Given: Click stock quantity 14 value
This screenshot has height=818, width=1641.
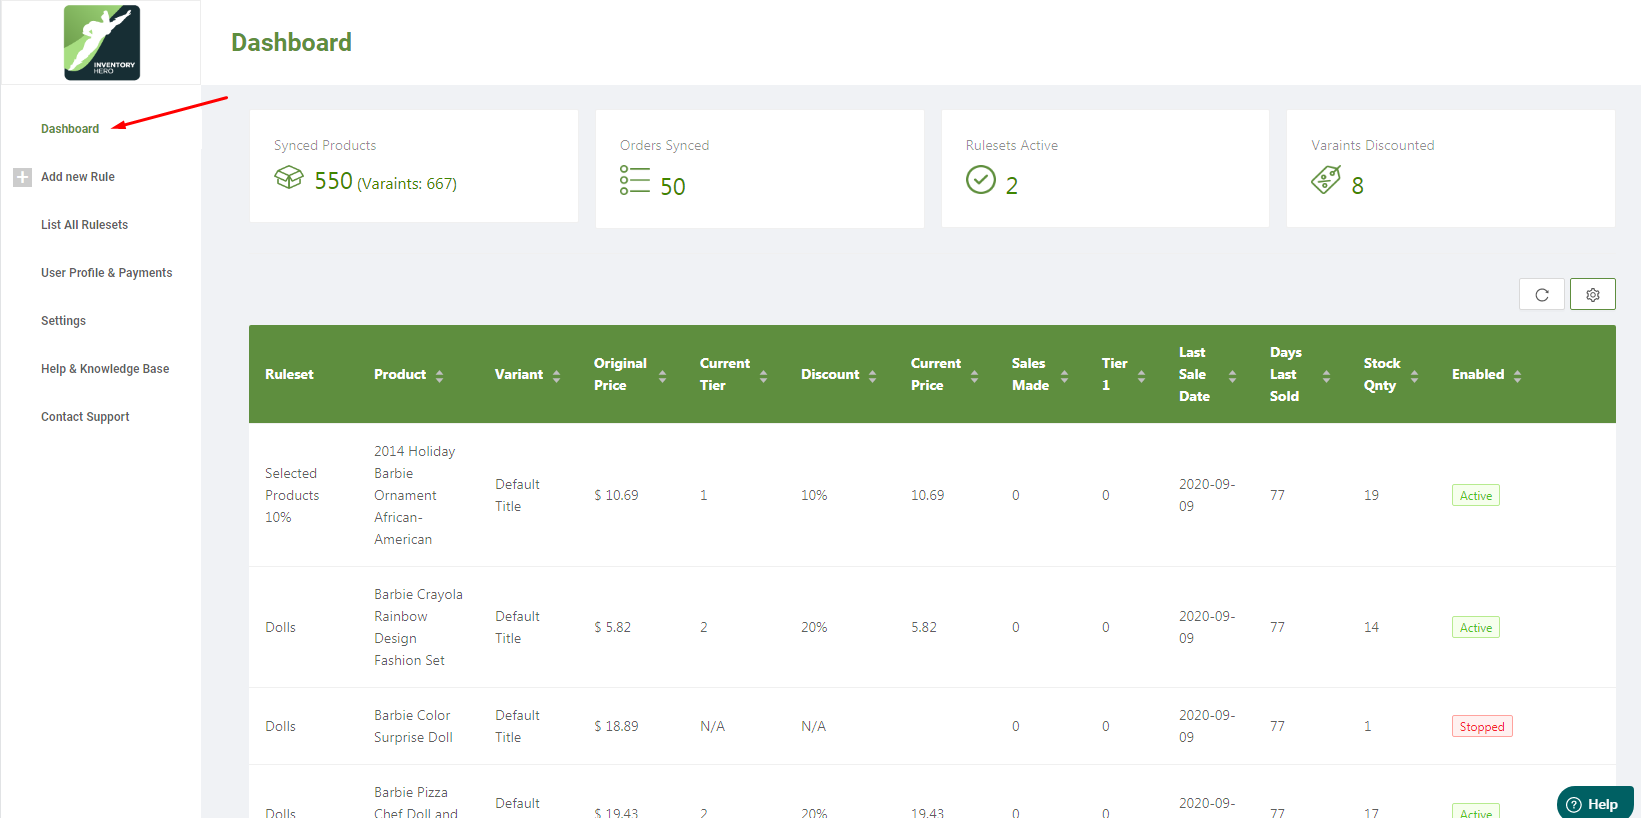Looking at the screenshot, I should click(x=1371, y=627).
